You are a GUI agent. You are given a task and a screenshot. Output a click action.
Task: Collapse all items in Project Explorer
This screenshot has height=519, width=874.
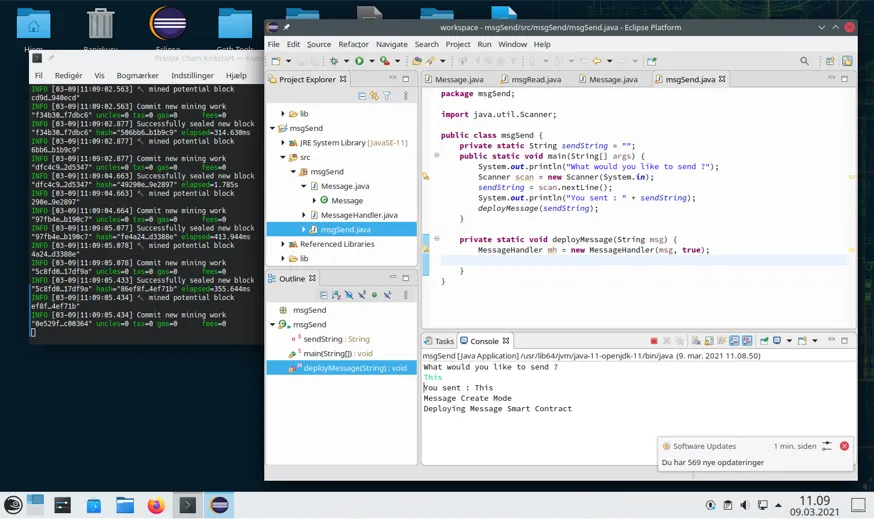click(362, 96)
